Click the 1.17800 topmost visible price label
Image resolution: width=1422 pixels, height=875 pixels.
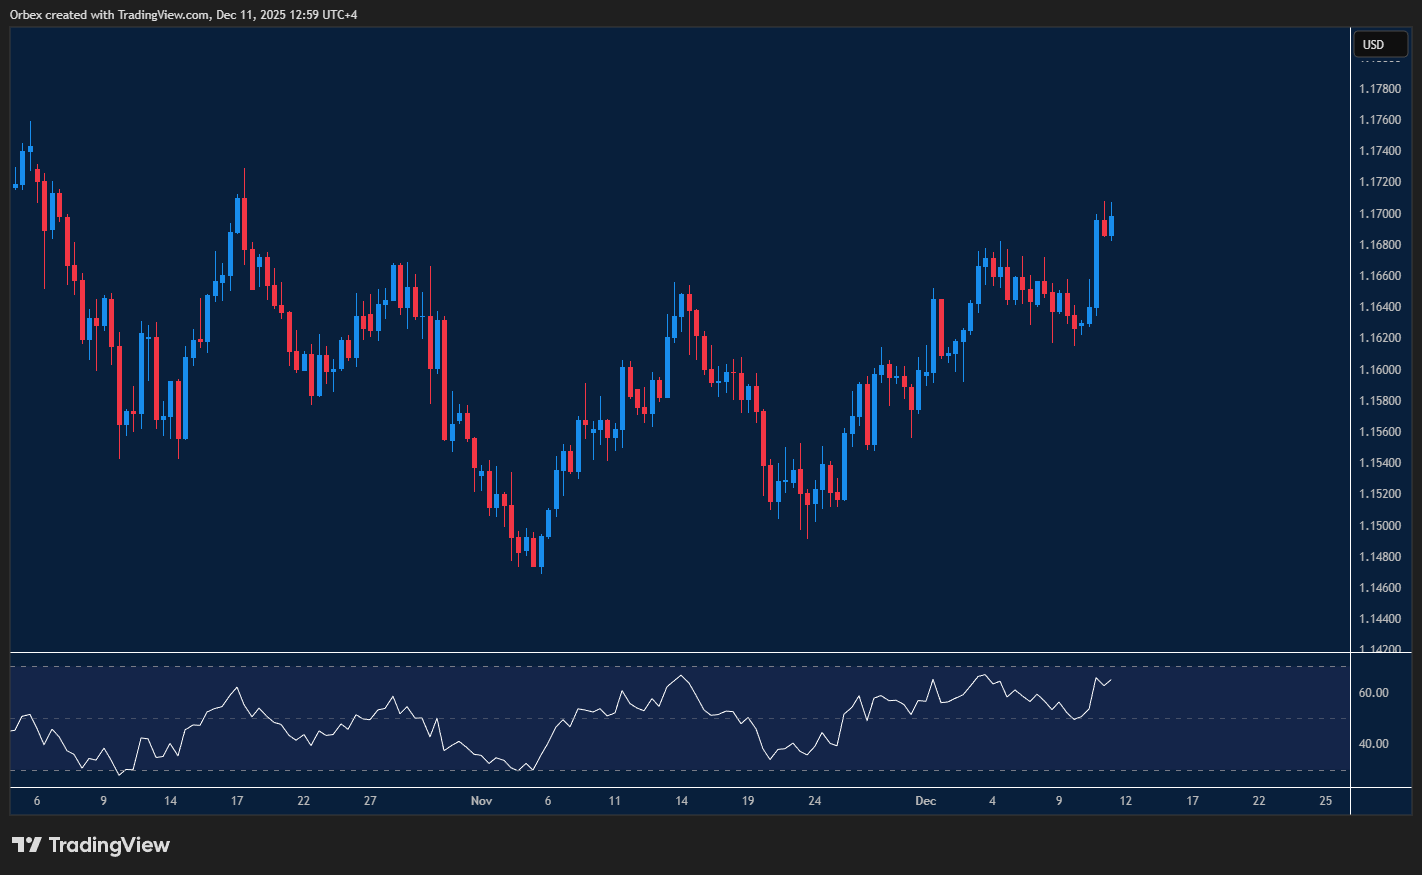1380,88
